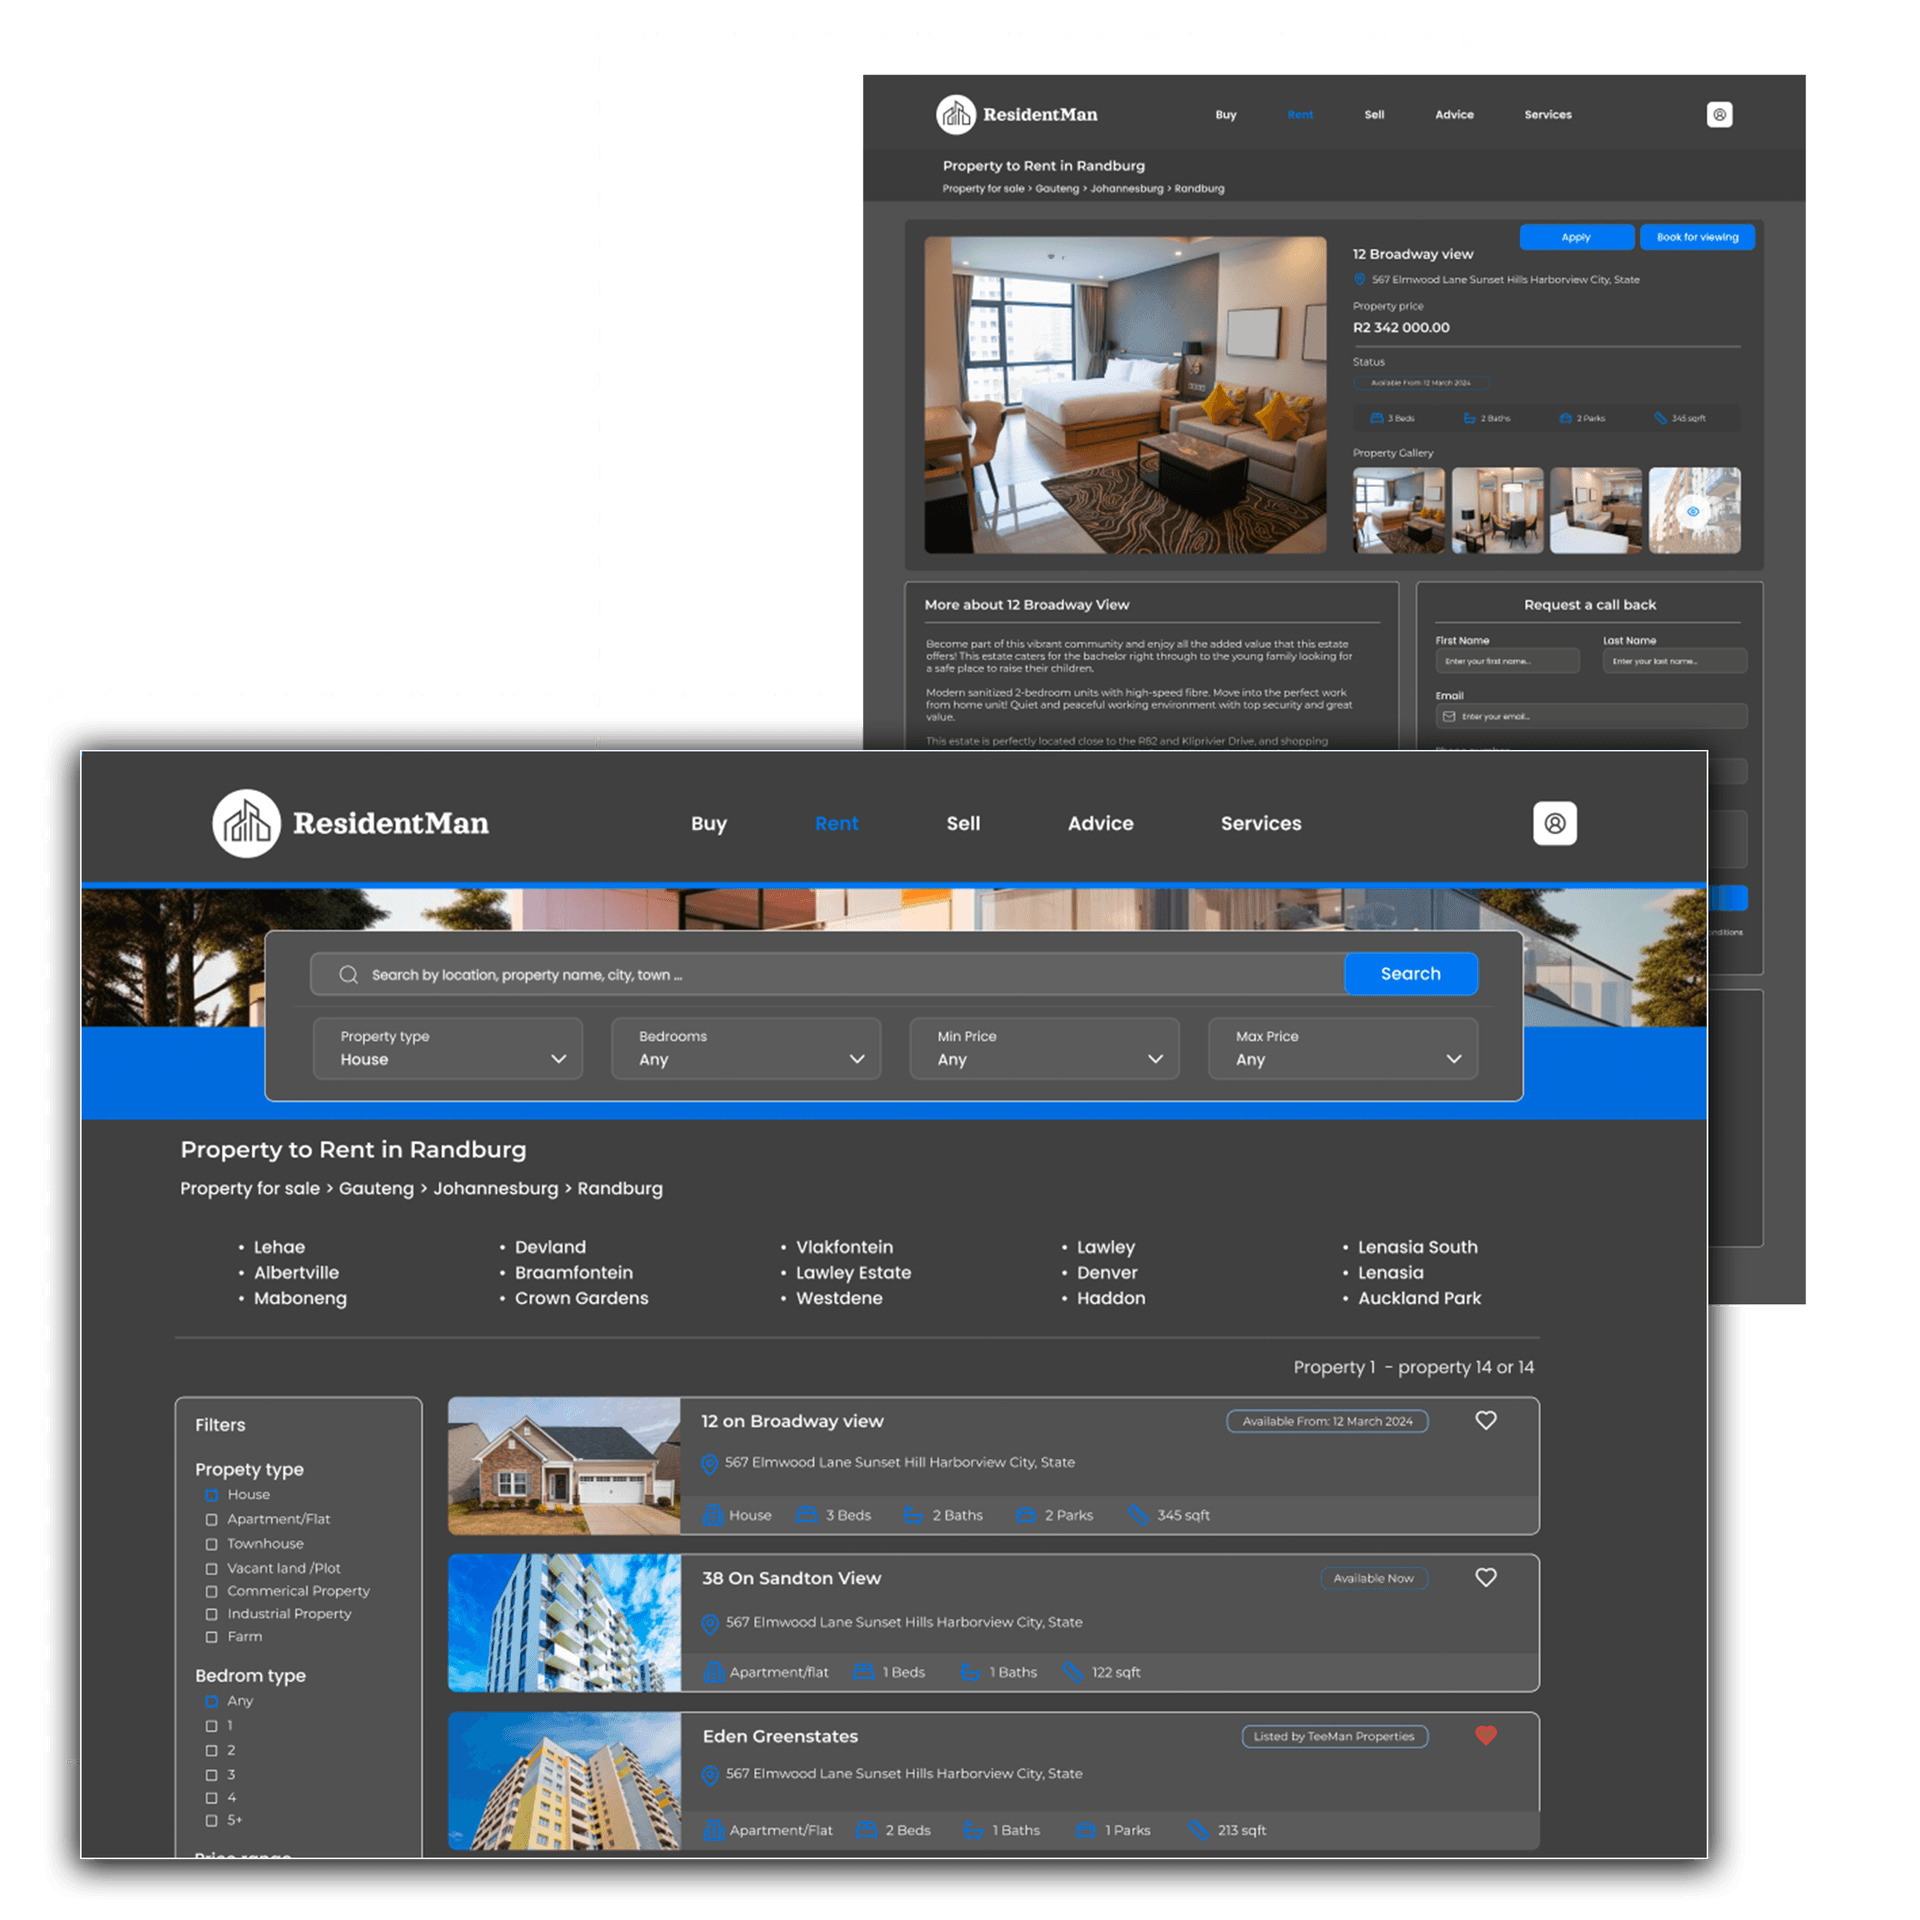Click location pin on 12 on Broadway view

pyautogui.click(x=710, y=1464)
